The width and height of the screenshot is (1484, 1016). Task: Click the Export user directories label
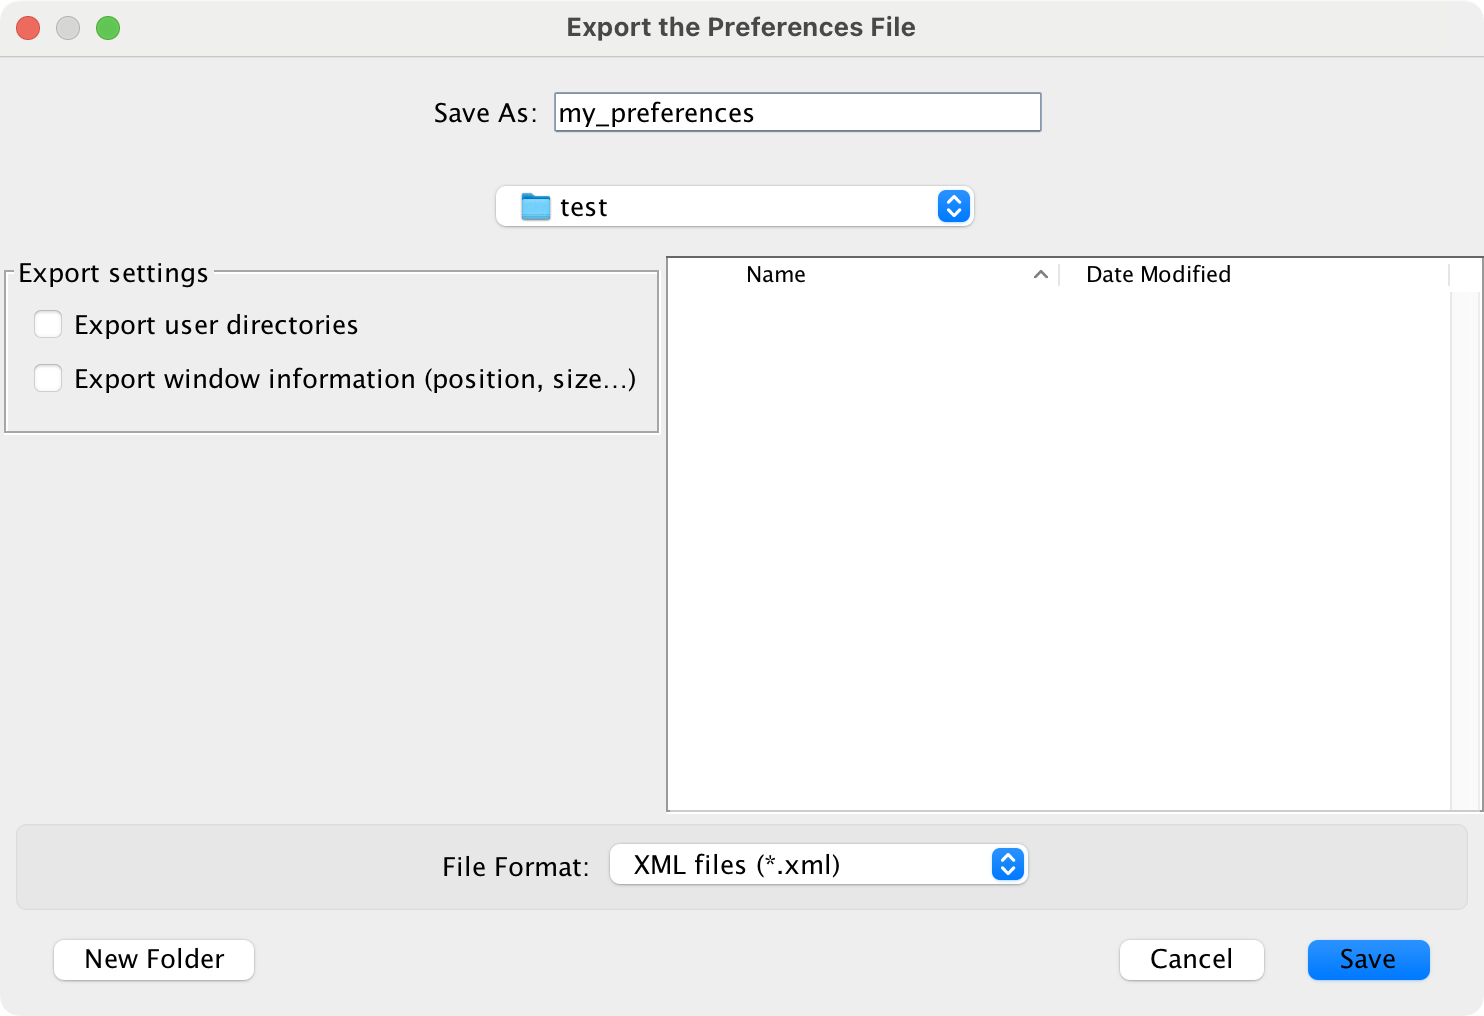point(216,325)
